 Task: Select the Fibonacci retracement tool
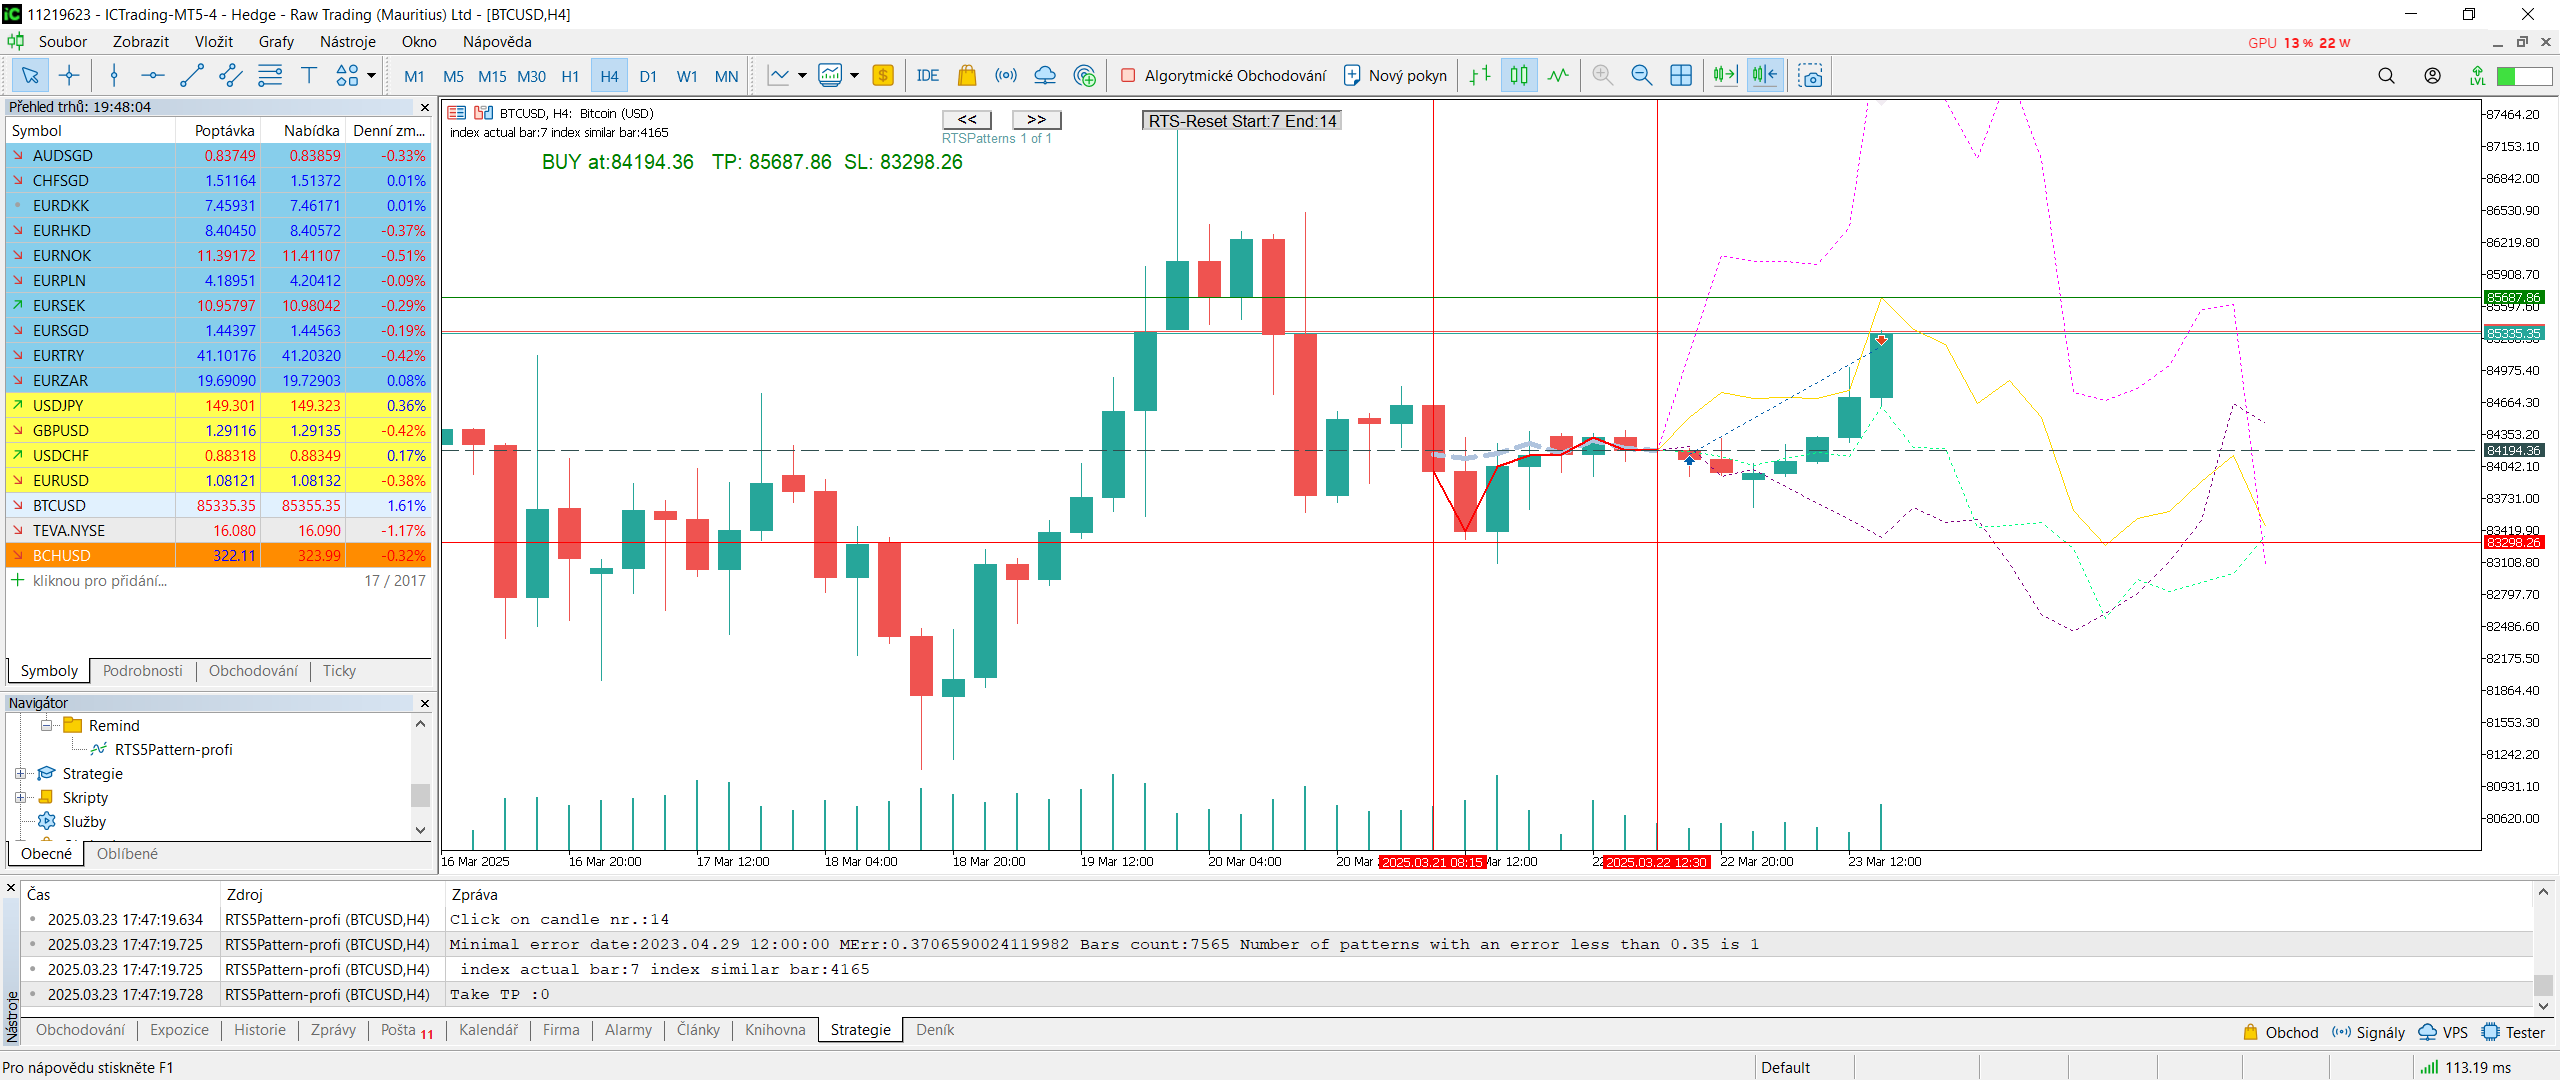(x=269, y=75)
